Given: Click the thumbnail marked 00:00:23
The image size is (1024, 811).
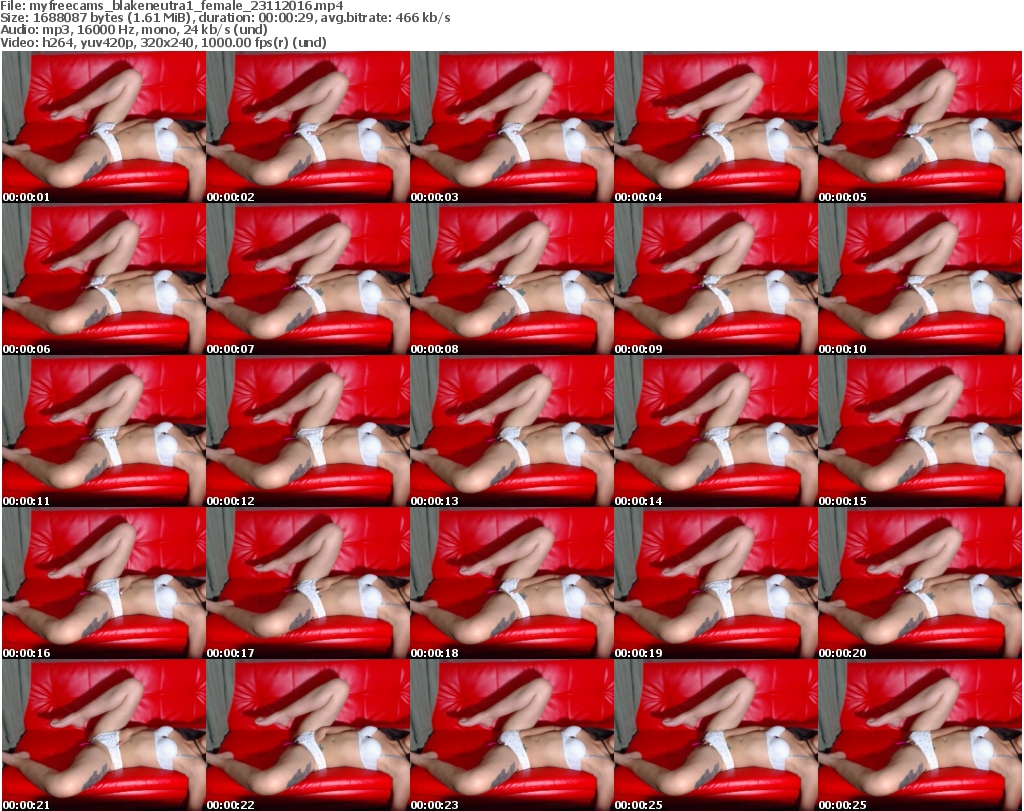Looking at the screenshot, I should pos(512,735).
